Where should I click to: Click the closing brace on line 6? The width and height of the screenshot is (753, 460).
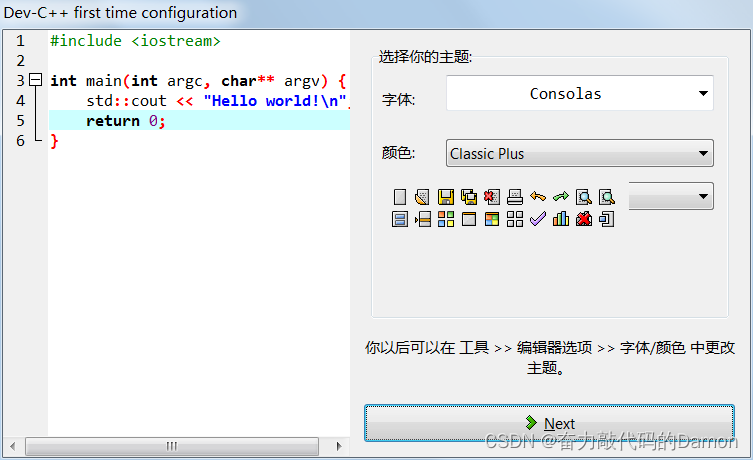(x=54, y=141)
